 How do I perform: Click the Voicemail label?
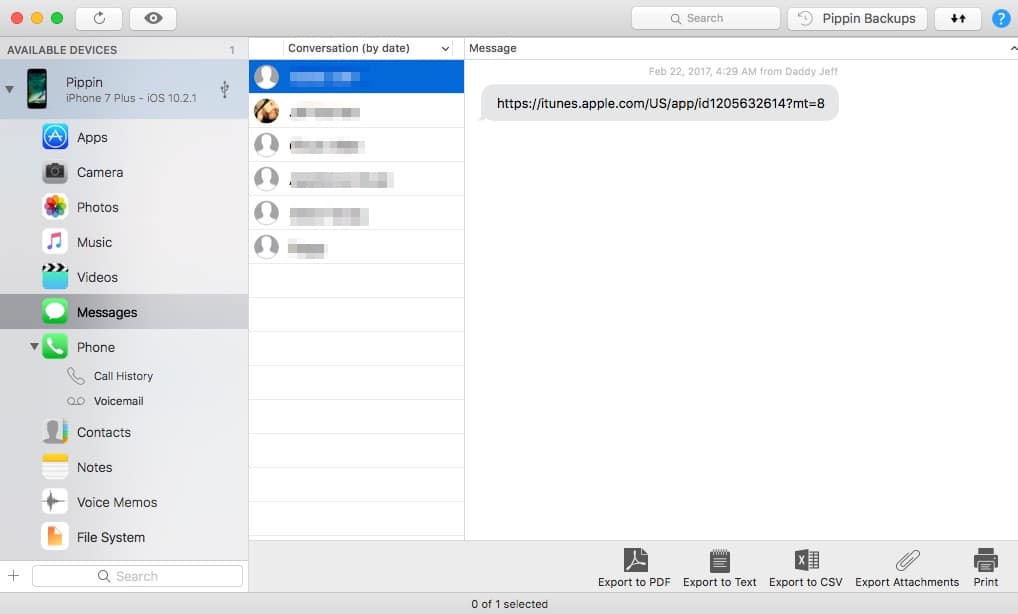tap(118, 401)
